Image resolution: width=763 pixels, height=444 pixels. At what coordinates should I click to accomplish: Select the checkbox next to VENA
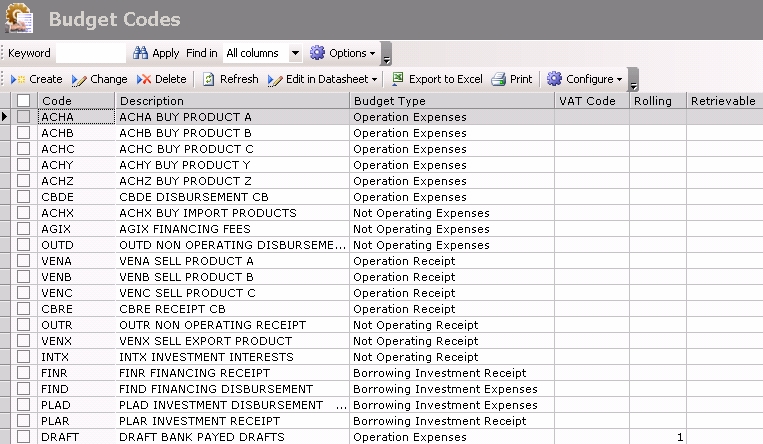24,261
